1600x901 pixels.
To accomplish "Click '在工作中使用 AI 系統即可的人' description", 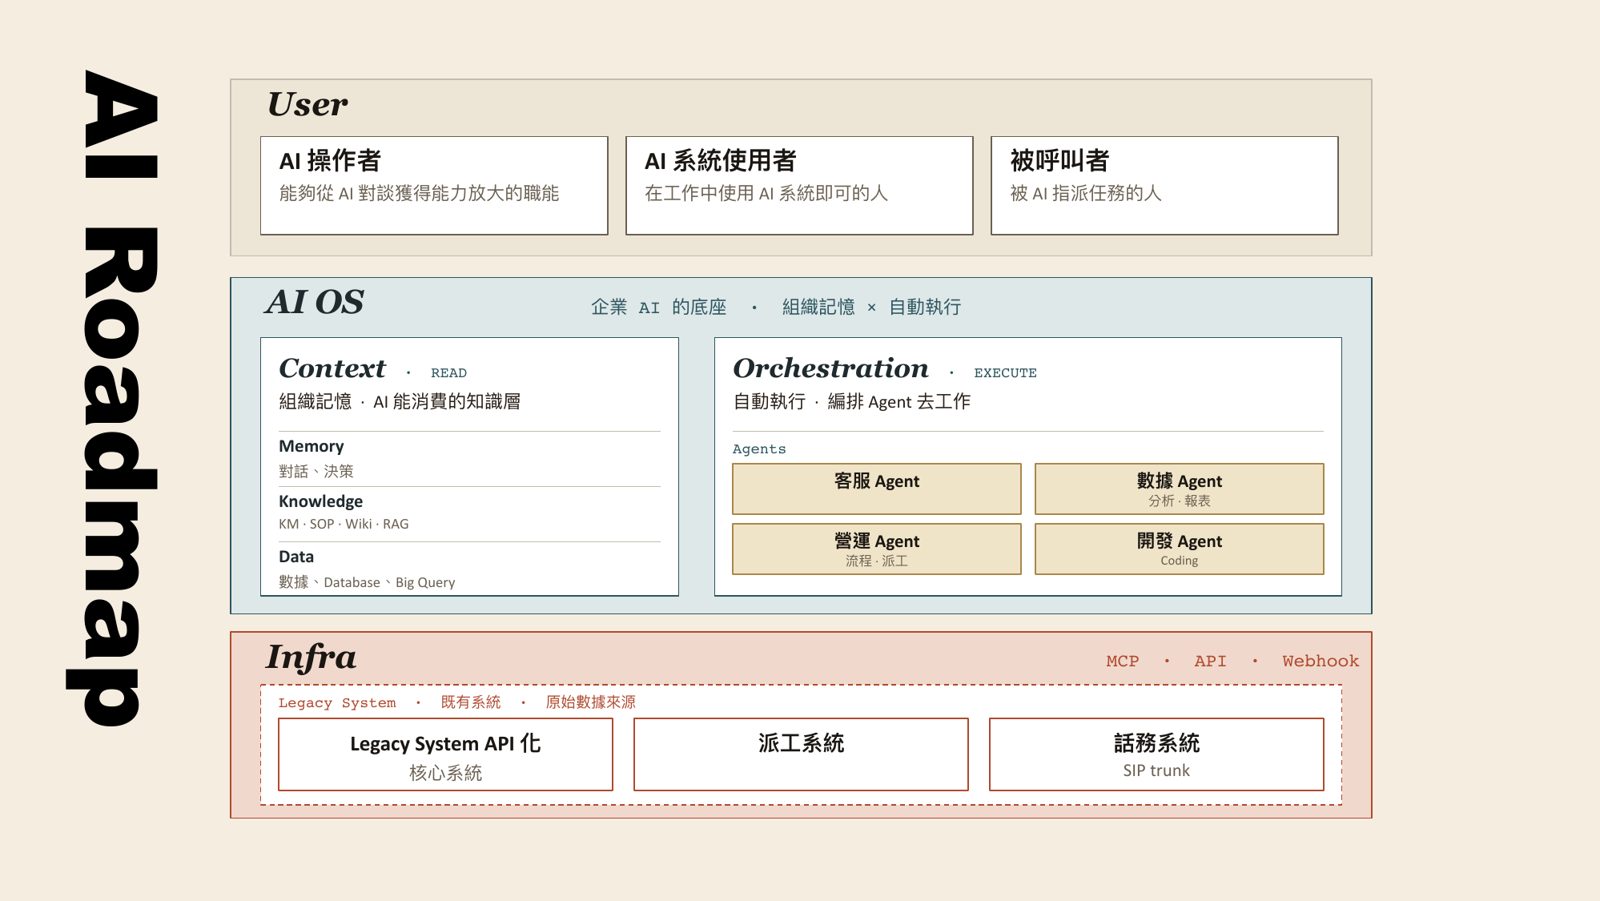I will [x=766, y=193].
